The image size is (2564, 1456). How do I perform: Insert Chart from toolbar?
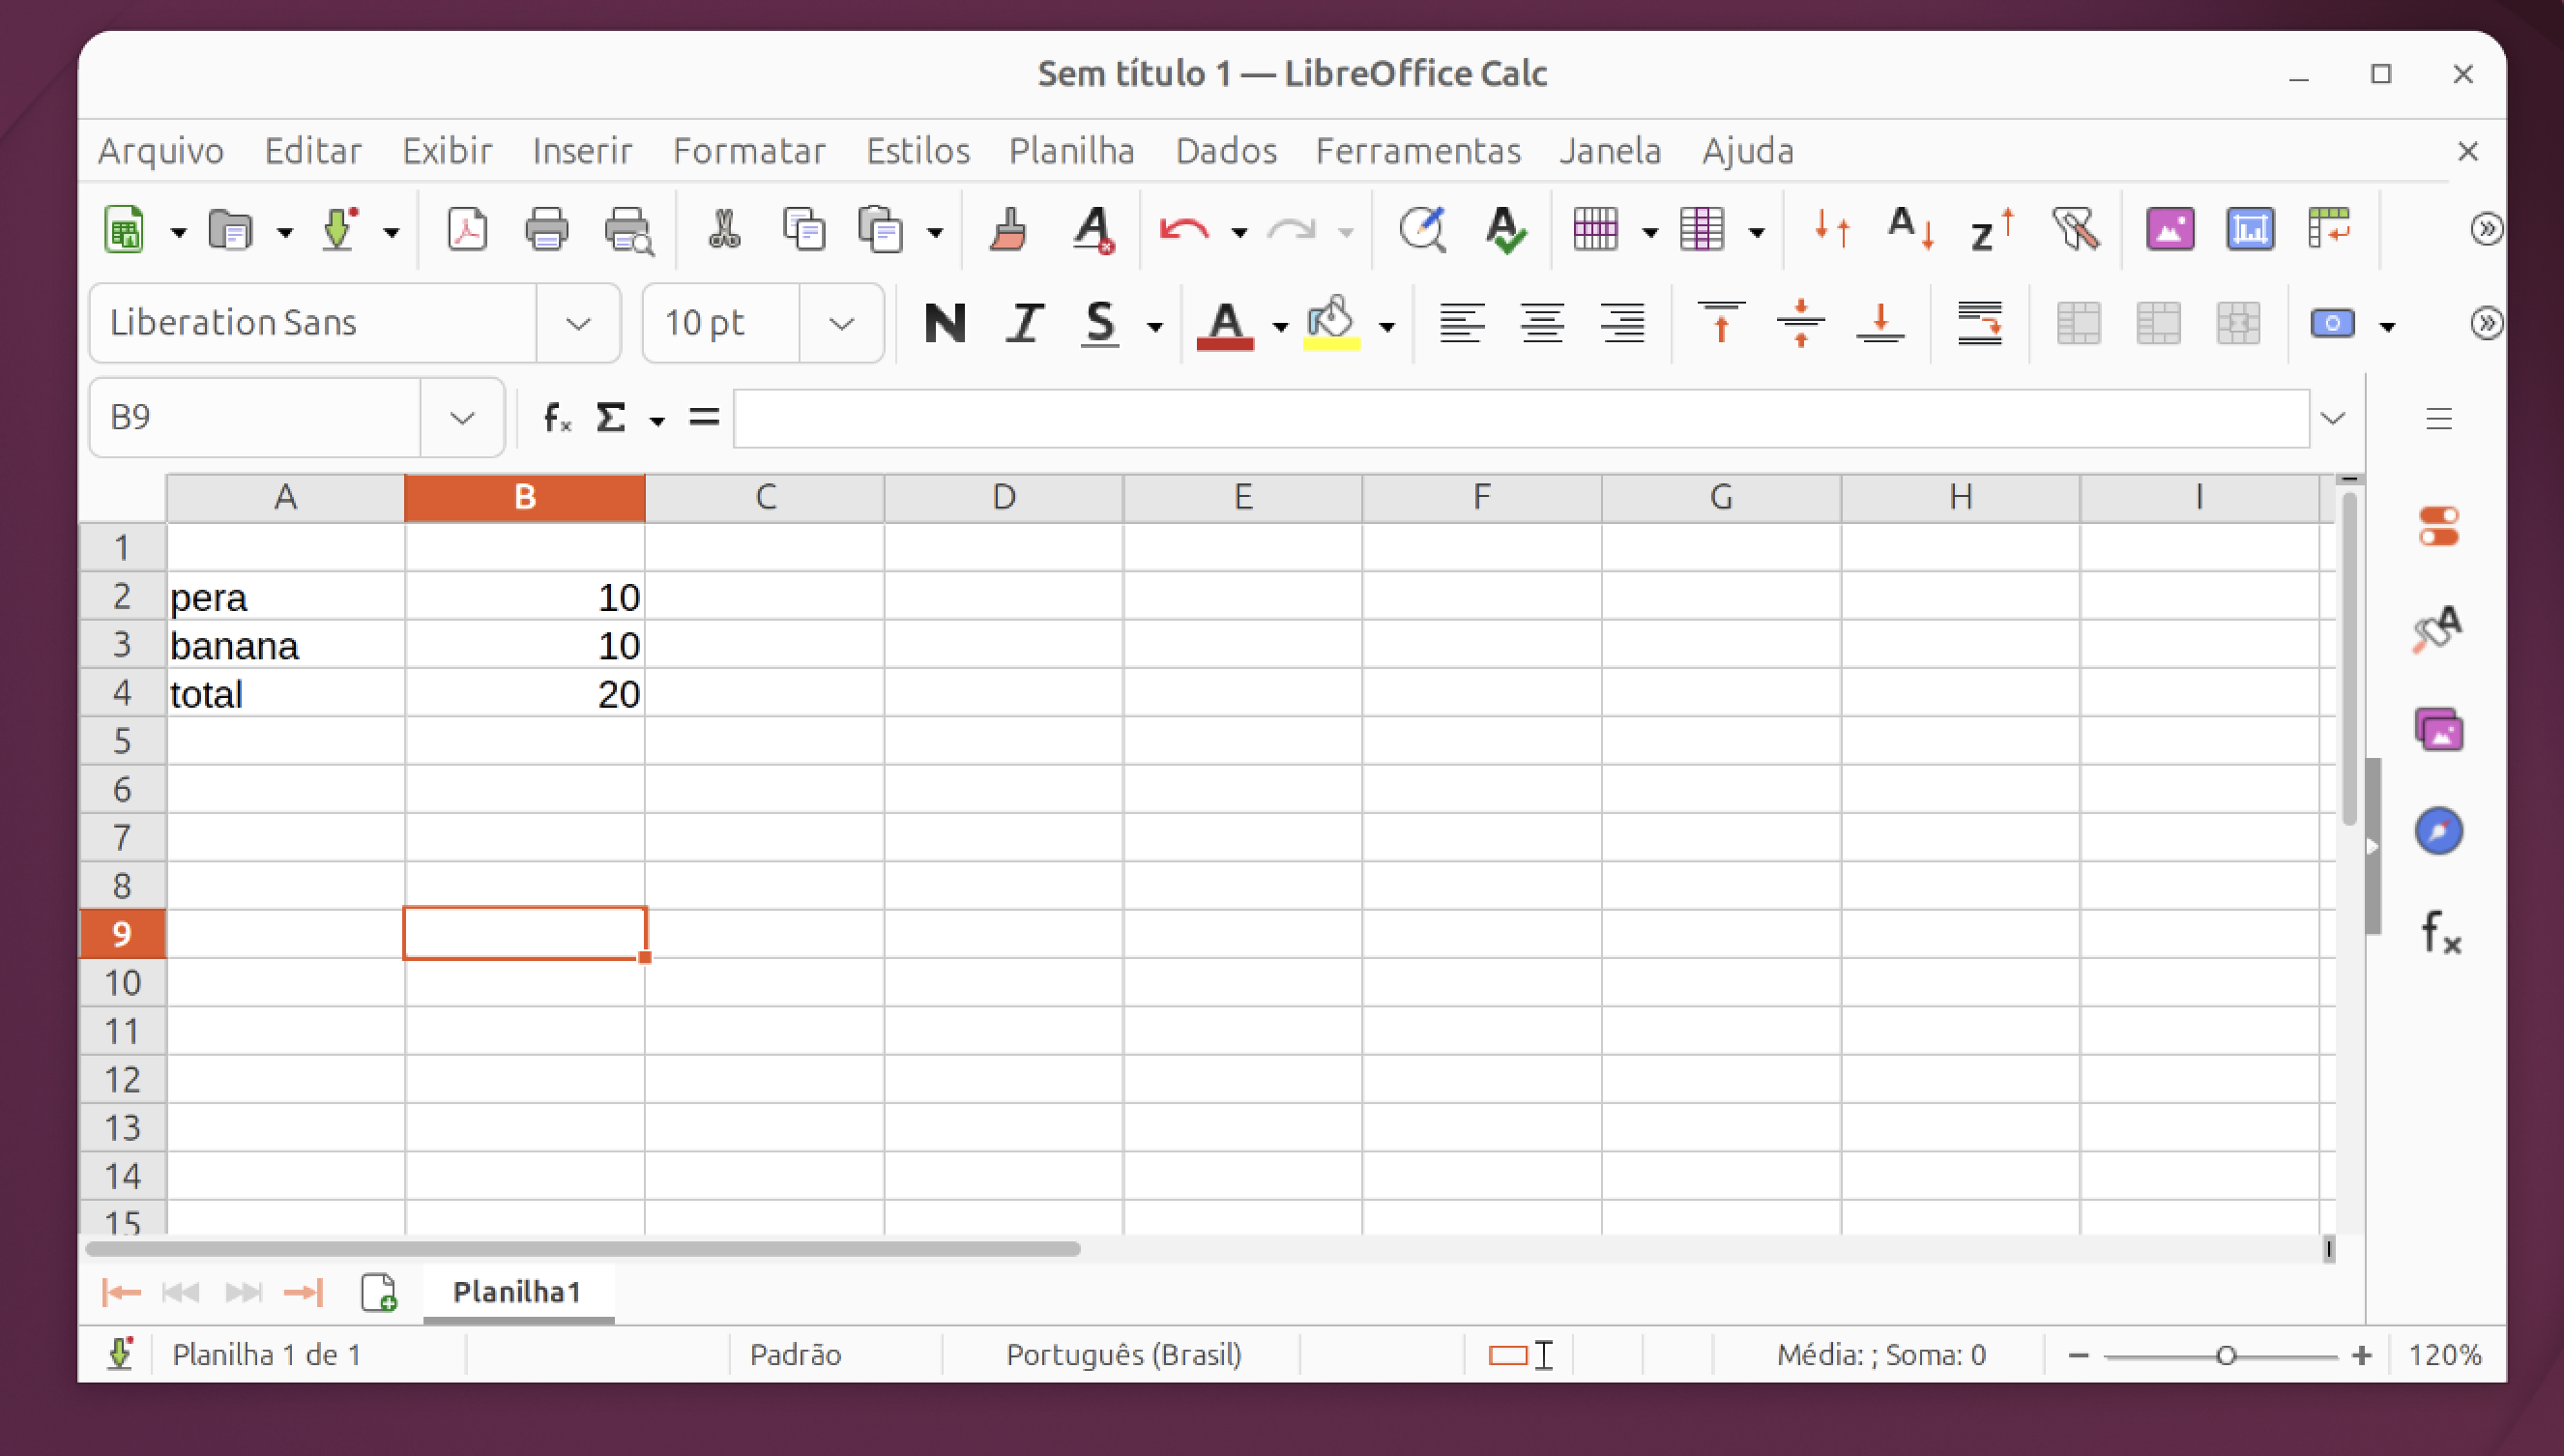[x=2250, y=231]
